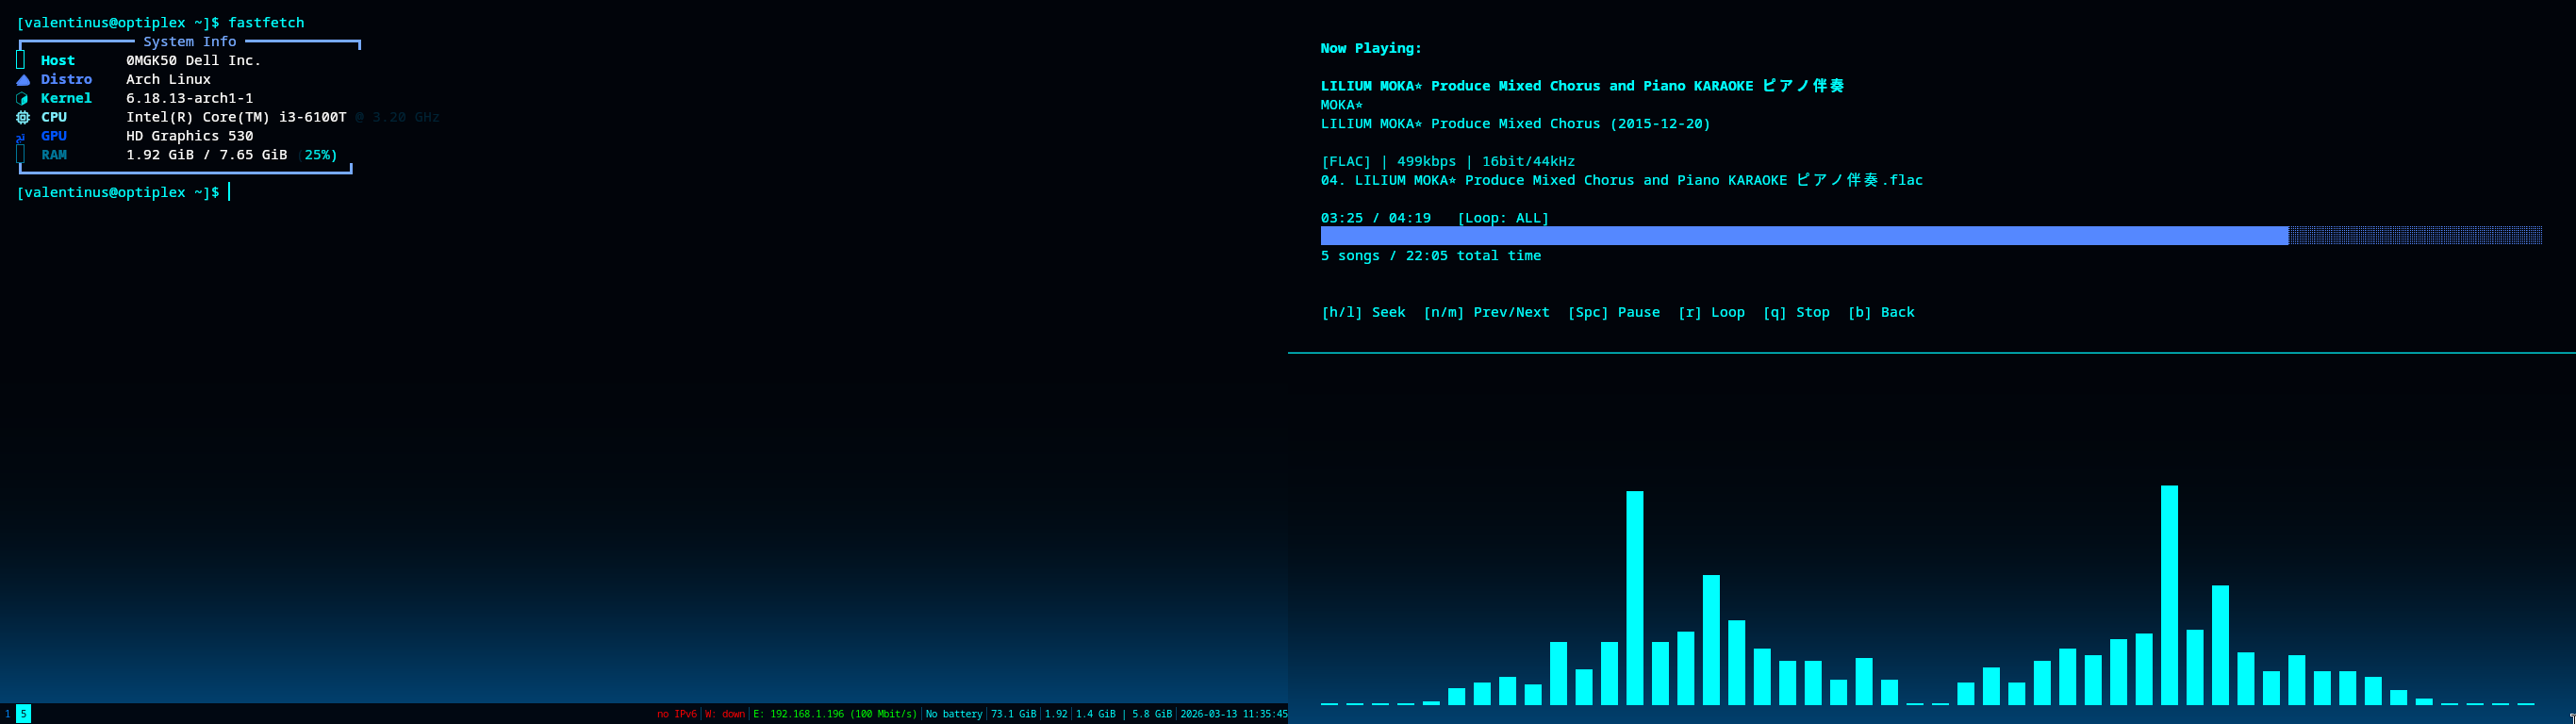The width and height of the screenshot is (2576, 724).
Task: Click the 'Kernel' label
Action: coord(66,99)
